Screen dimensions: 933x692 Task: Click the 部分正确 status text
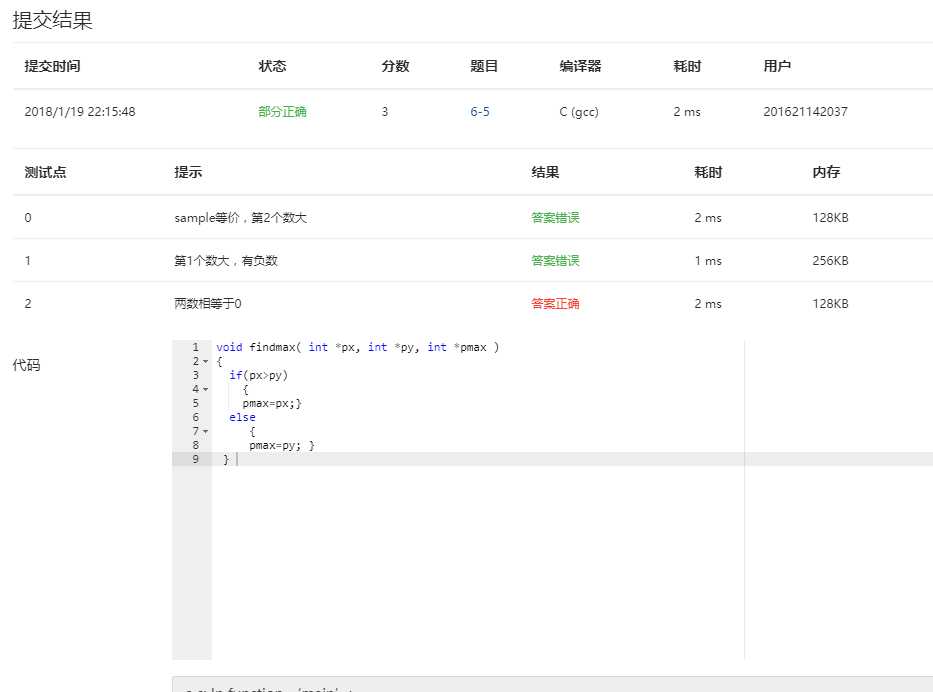[282, 111]
